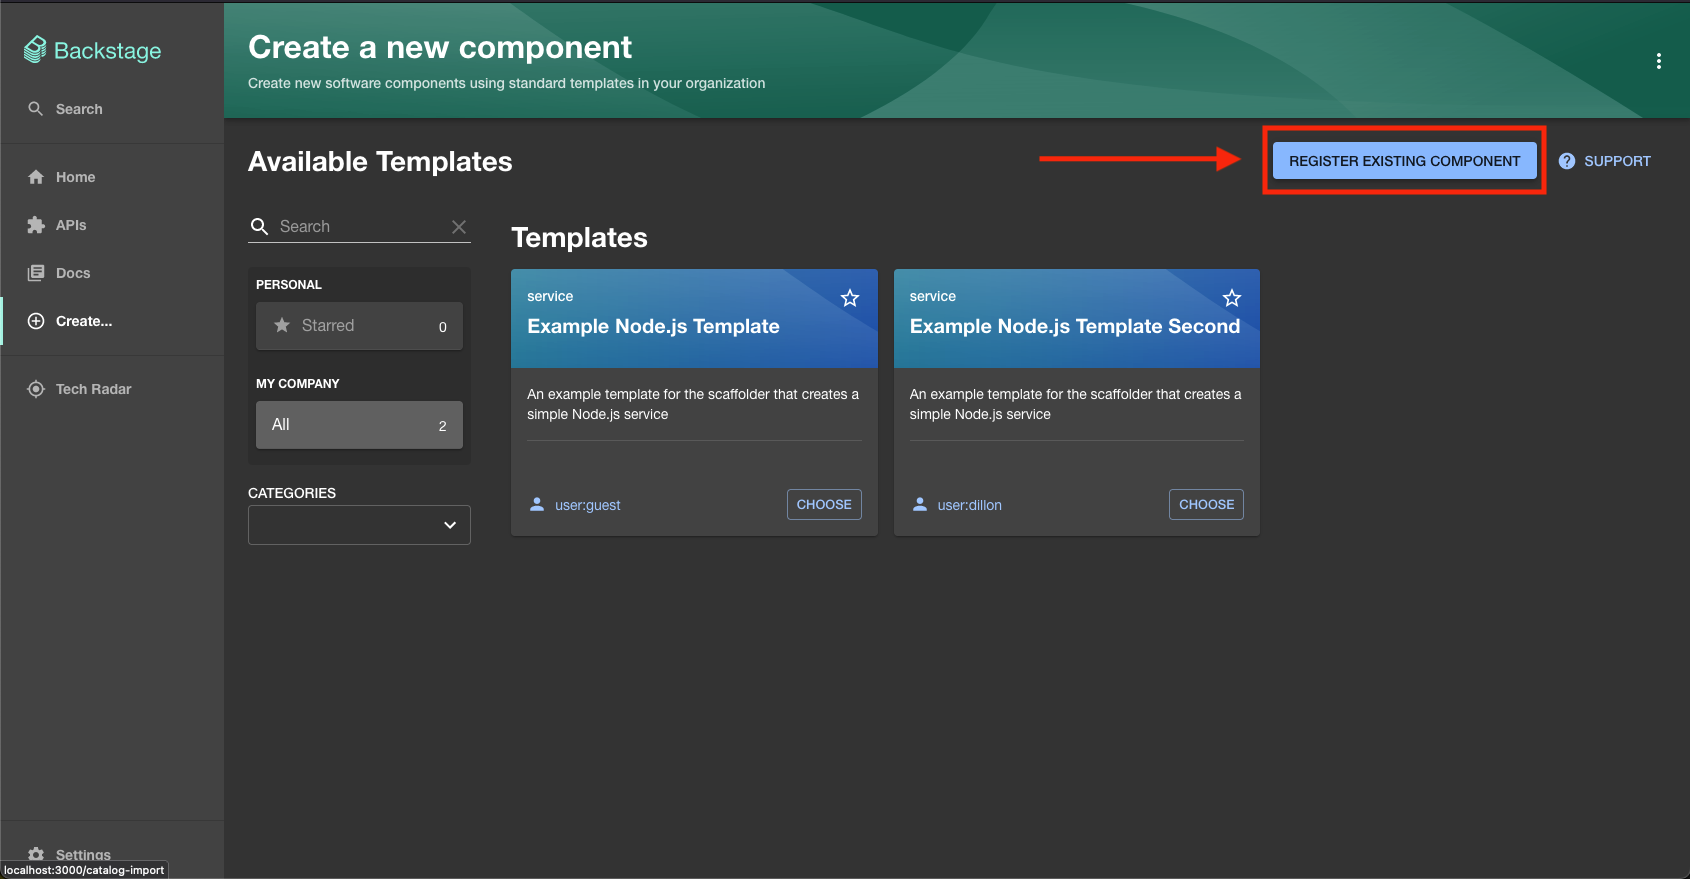The width and height of the screenshot is (1690, 879).
Task: Click the Backstage logo icon
Action: 35,50
